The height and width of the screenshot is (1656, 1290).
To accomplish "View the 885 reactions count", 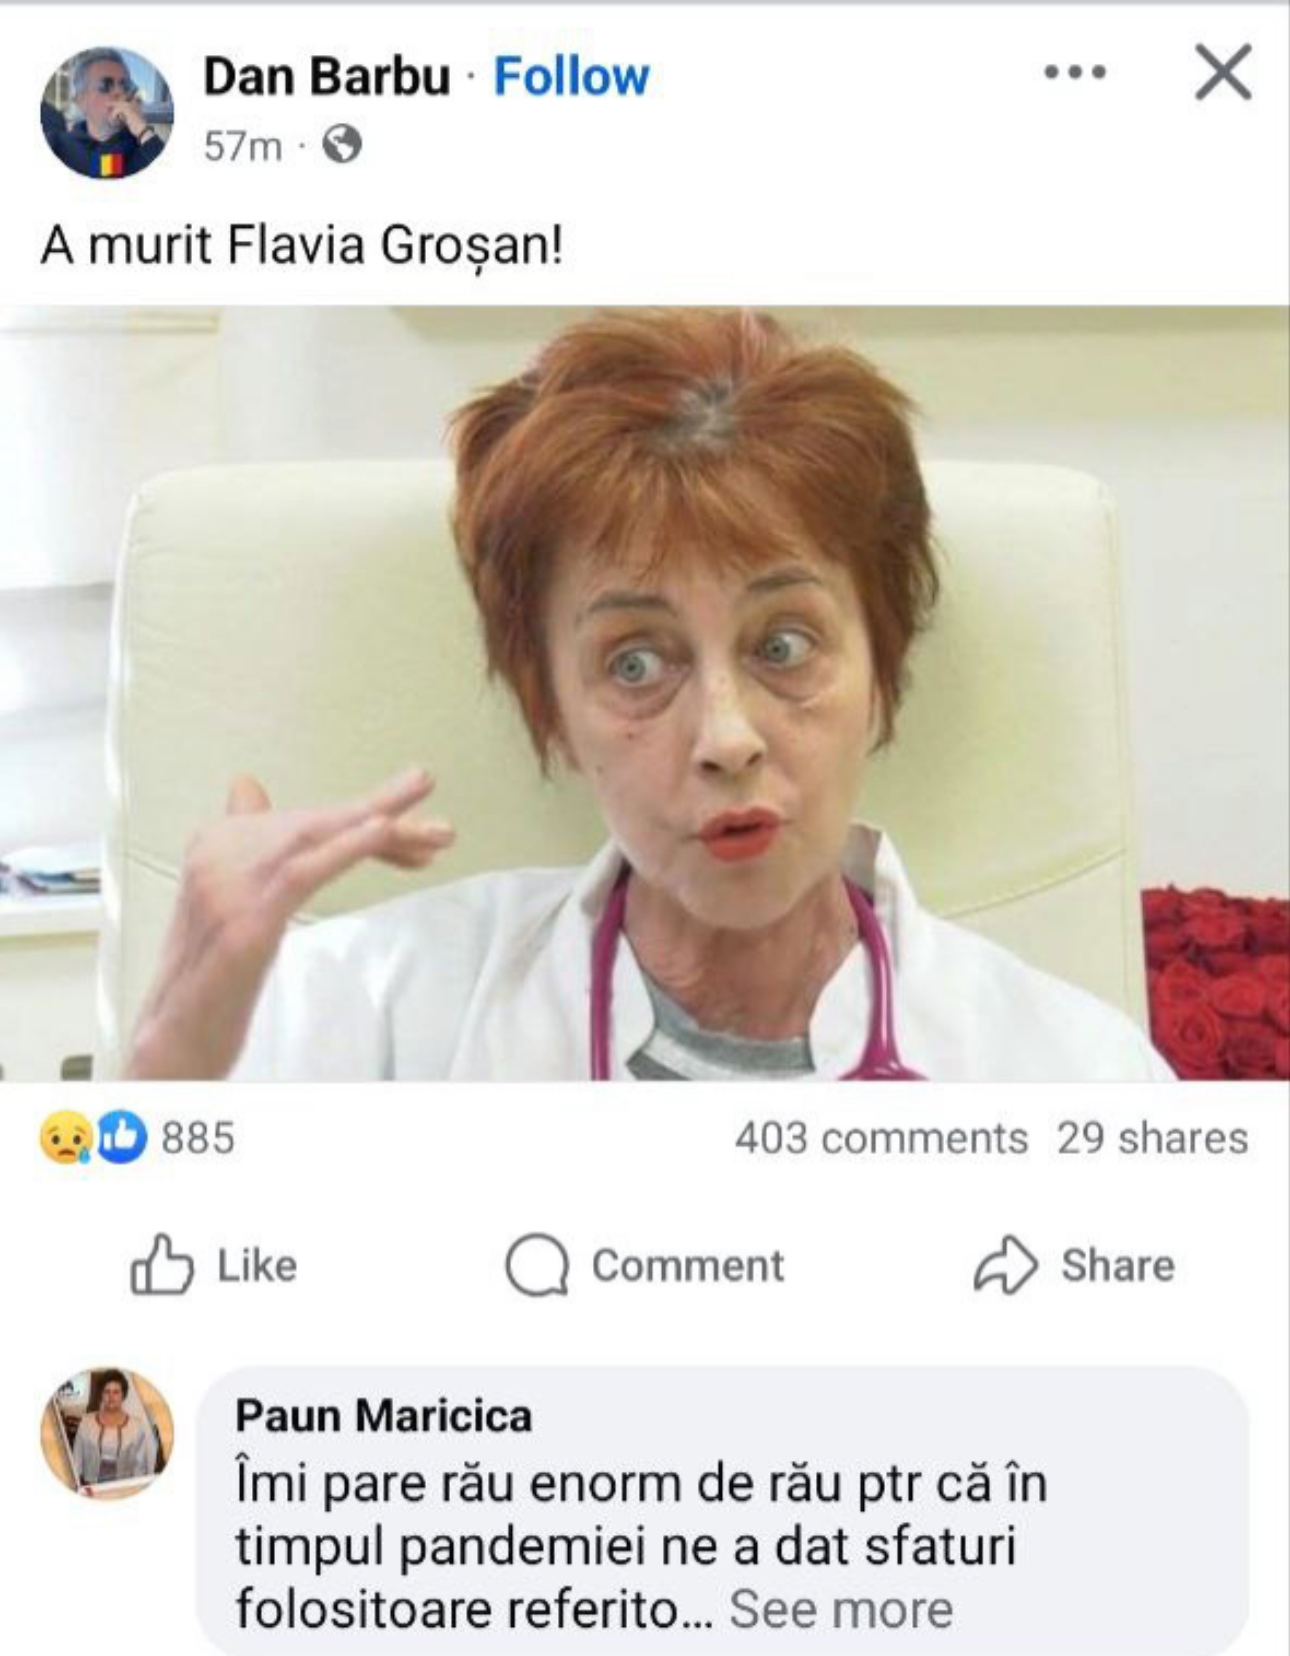I will tap(198, 1139).
